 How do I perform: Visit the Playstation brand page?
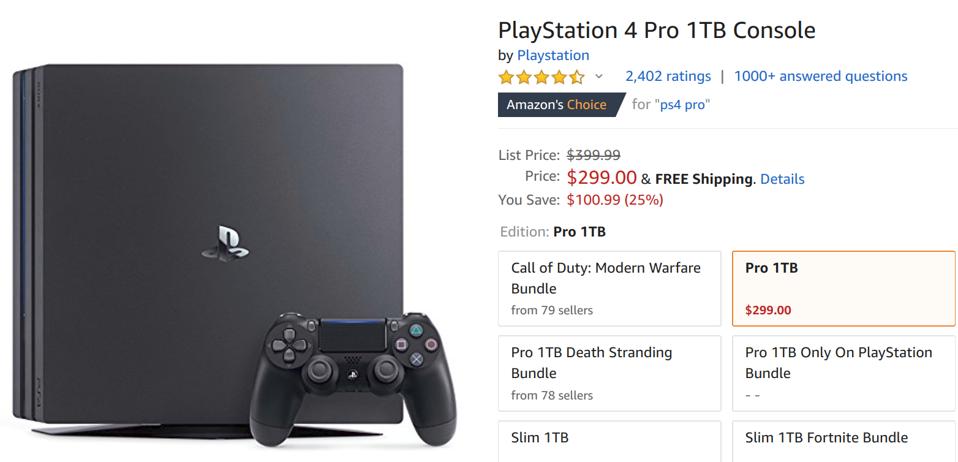click(x=553, y=55)
